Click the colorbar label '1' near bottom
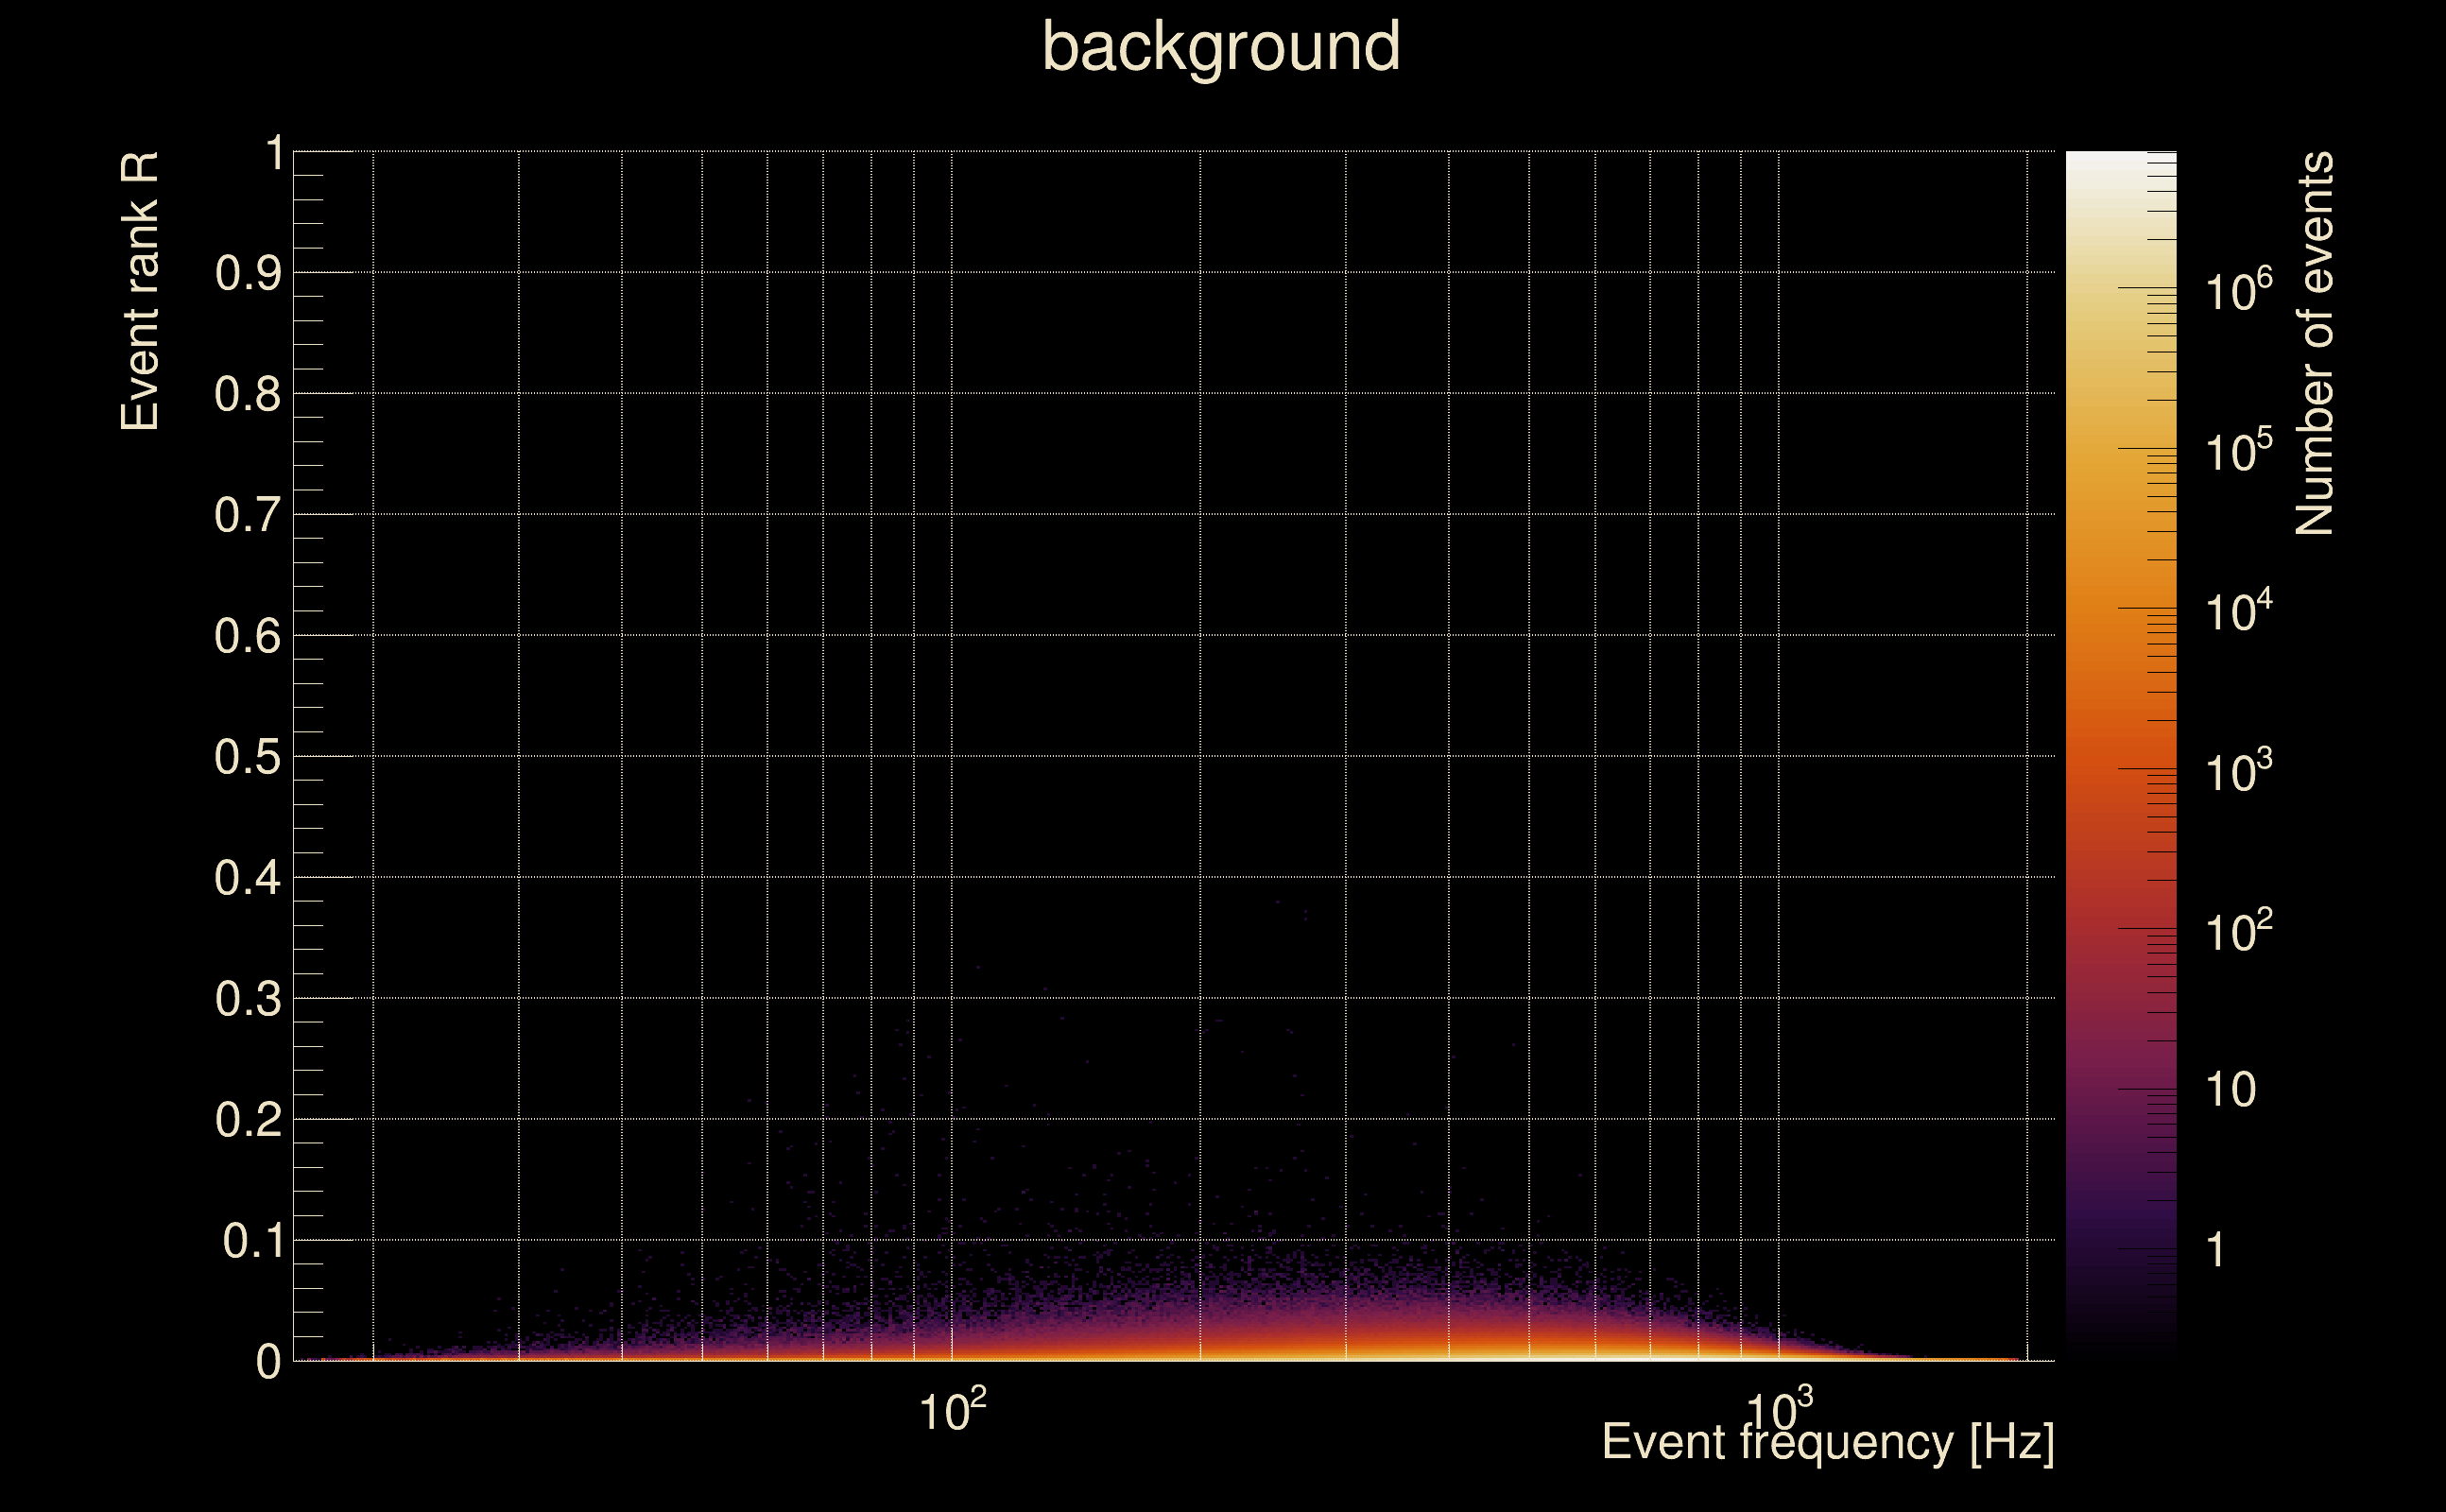The width and height of the screenshot is (2446, 1512). (2215, 1251)
